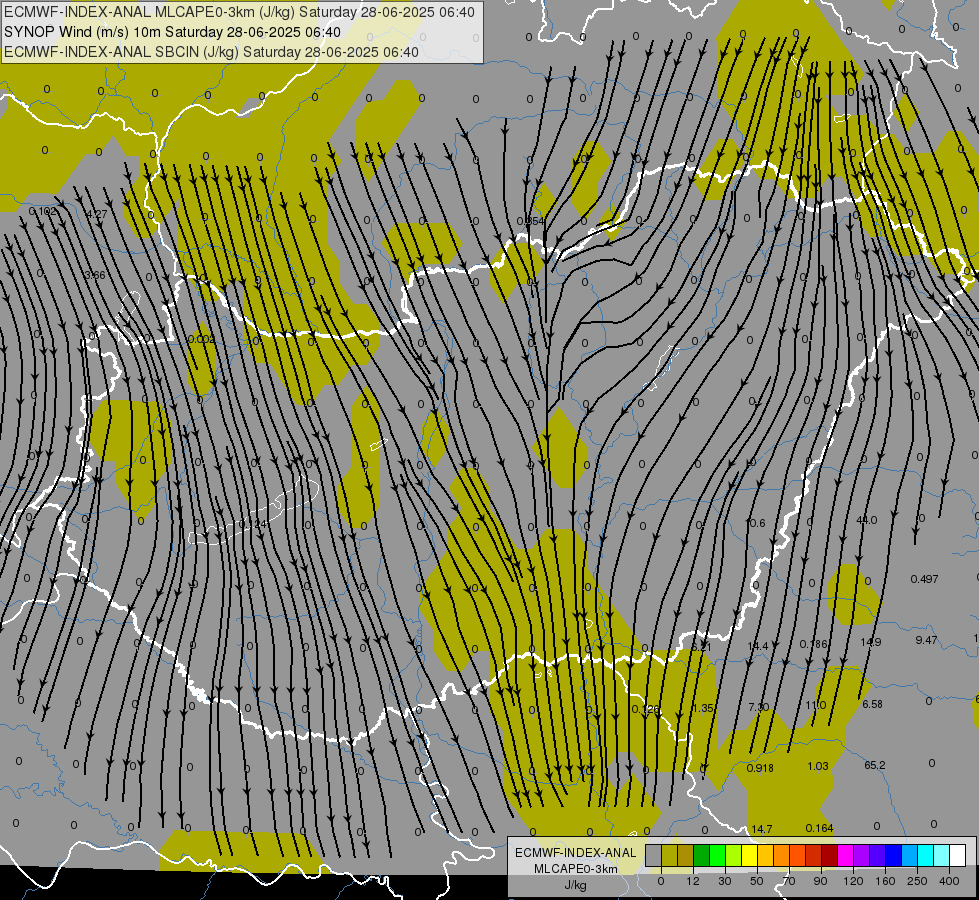
Task: Click the '1.35' data value on the map
Action: pyautogui.click(x=703, y=708)
